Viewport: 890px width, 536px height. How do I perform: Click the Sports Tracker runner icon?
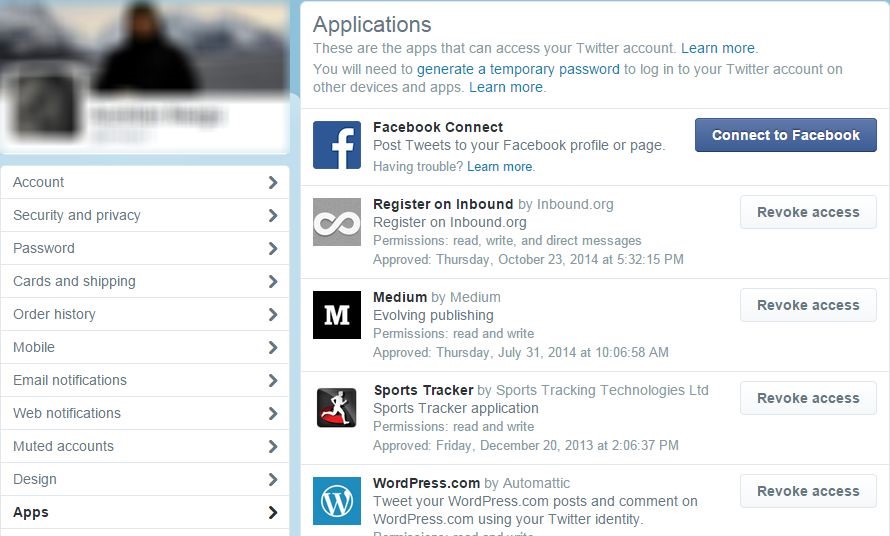click(337, 408)
